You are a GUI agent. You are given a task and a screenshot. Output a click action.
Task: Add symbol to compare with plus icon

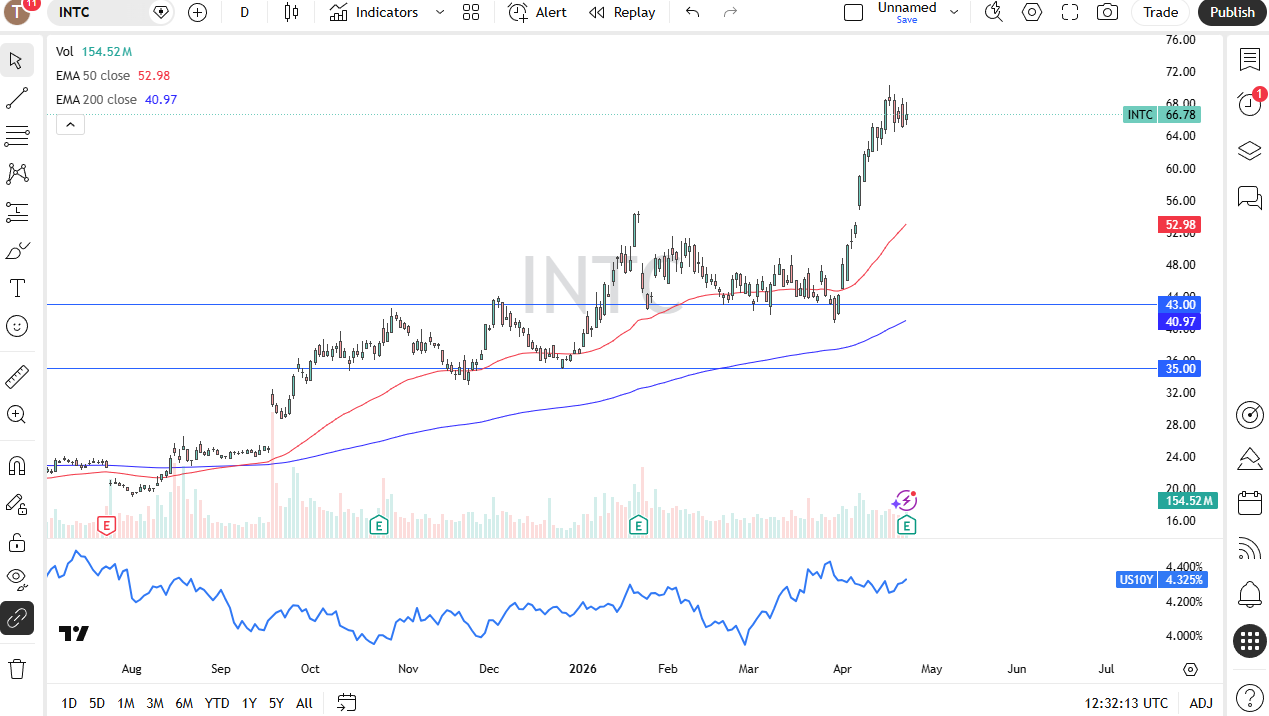197,12
